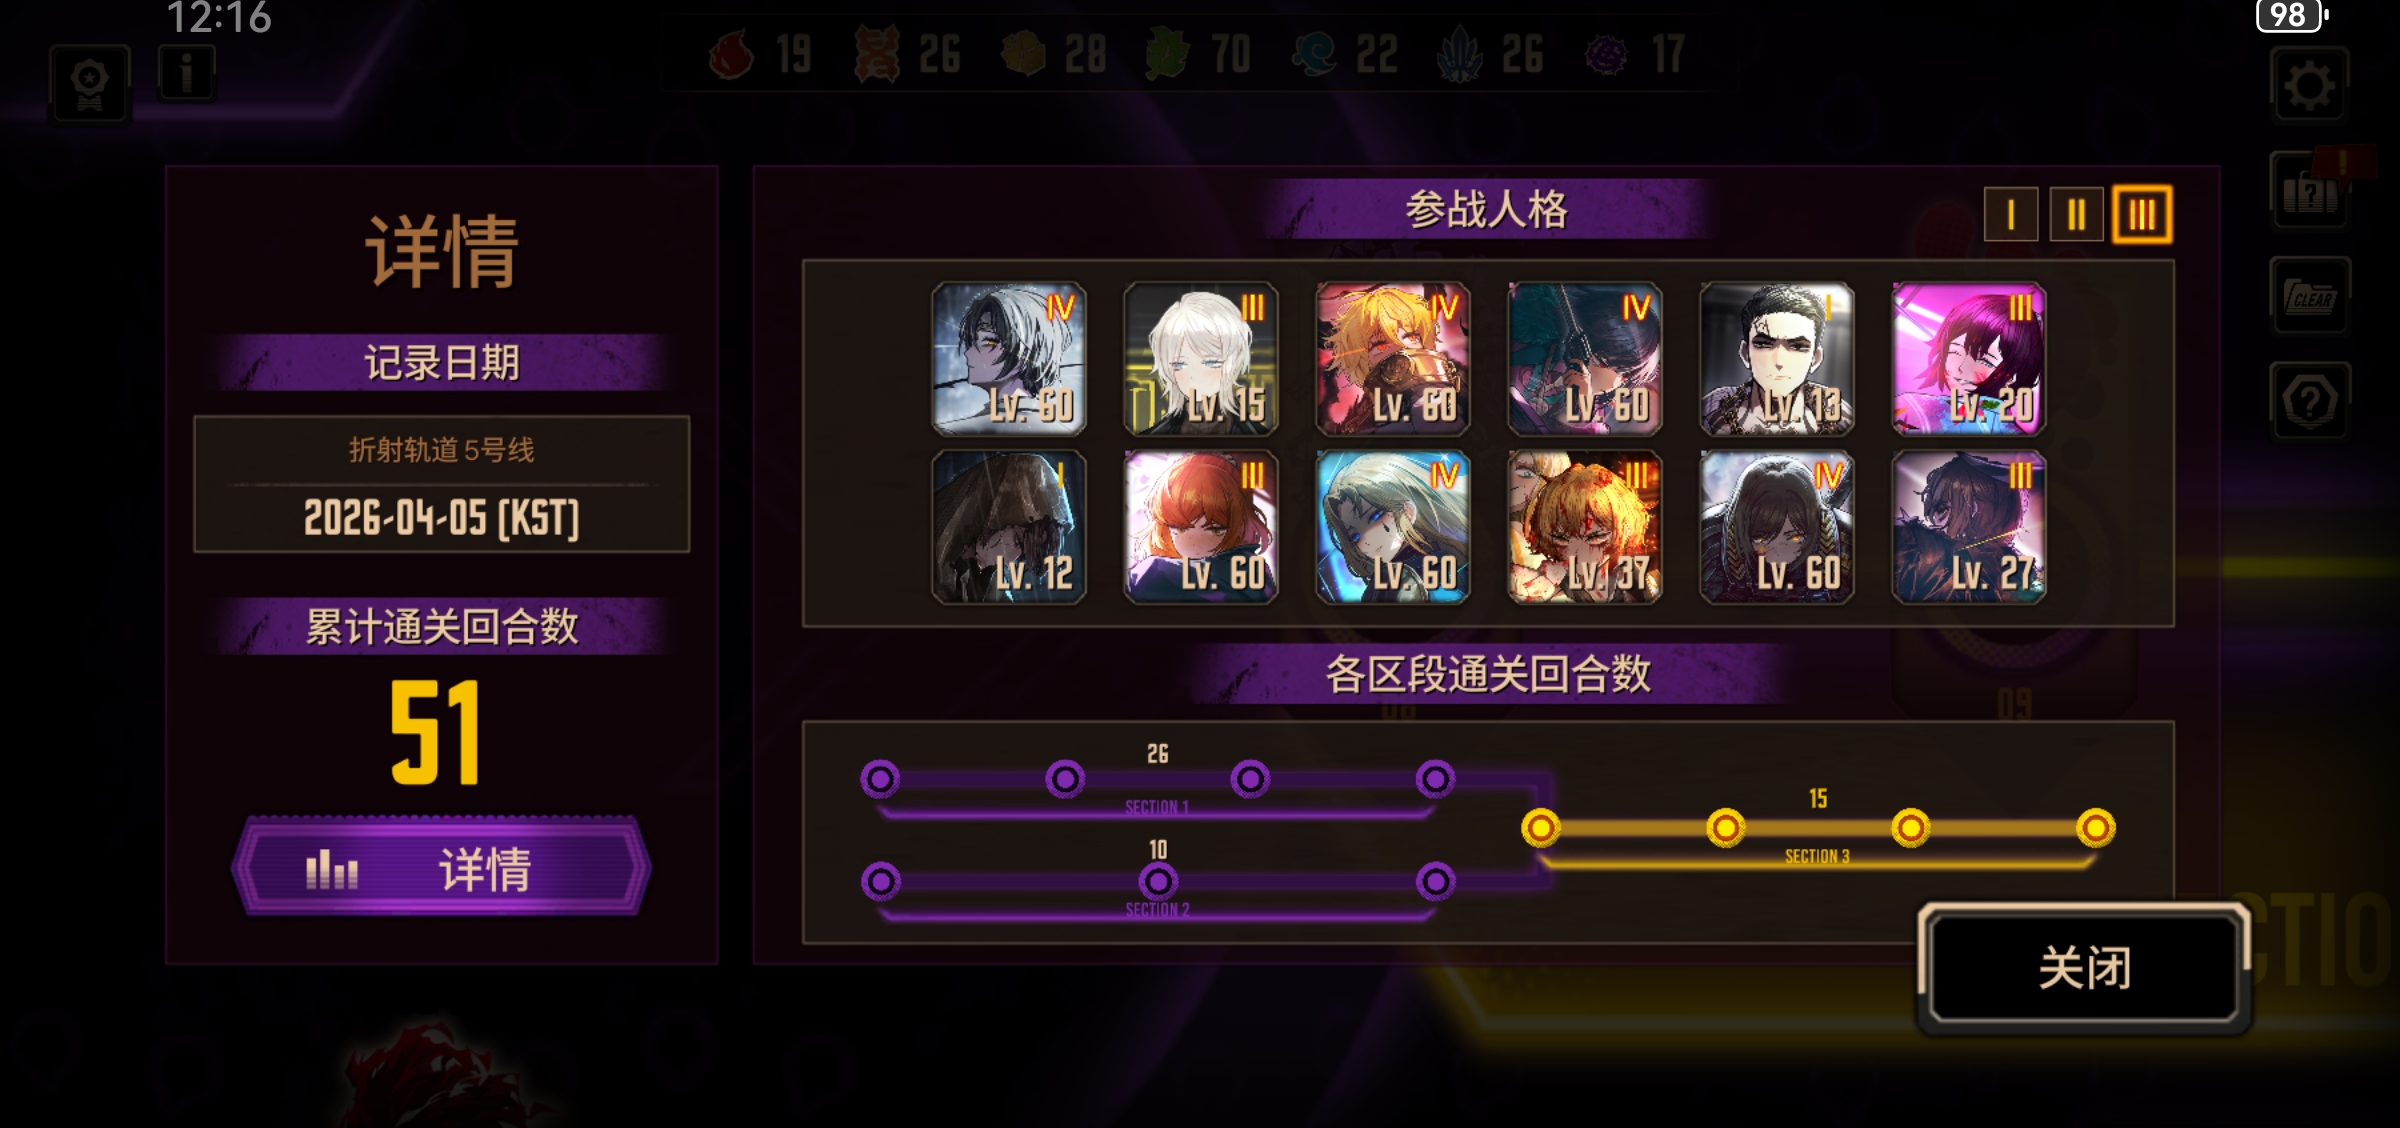
Task: Select team tab I
Action: [2011, 214]
